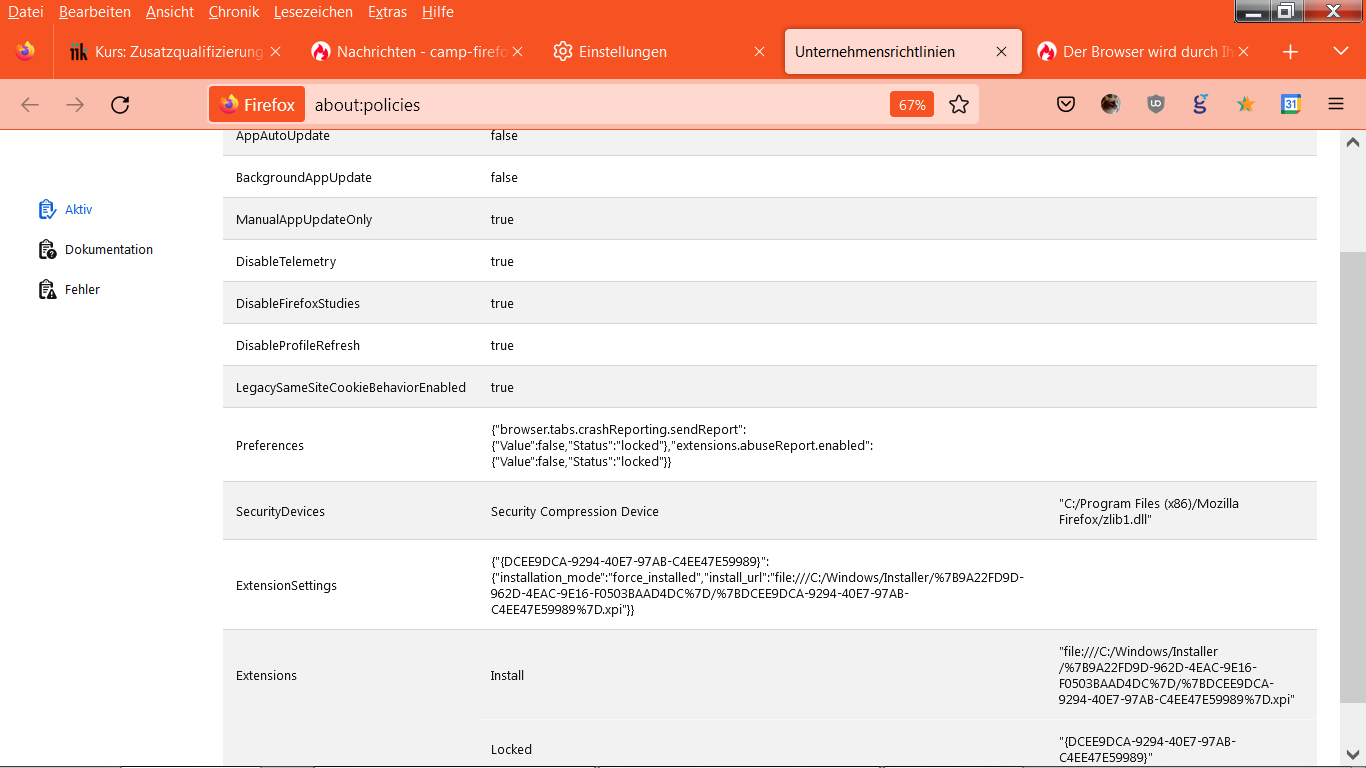This screenshot has width=1366, height=768.
Task: Open the Google Calendar extension icon
Action: [x=1289, y=104]
